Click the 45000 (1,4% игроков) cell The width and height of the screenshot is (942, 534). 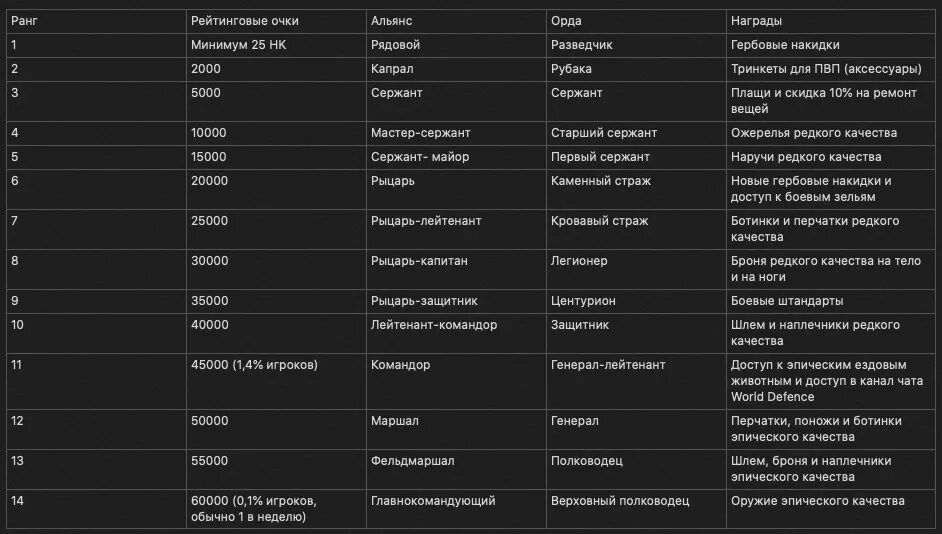[276, 381]
